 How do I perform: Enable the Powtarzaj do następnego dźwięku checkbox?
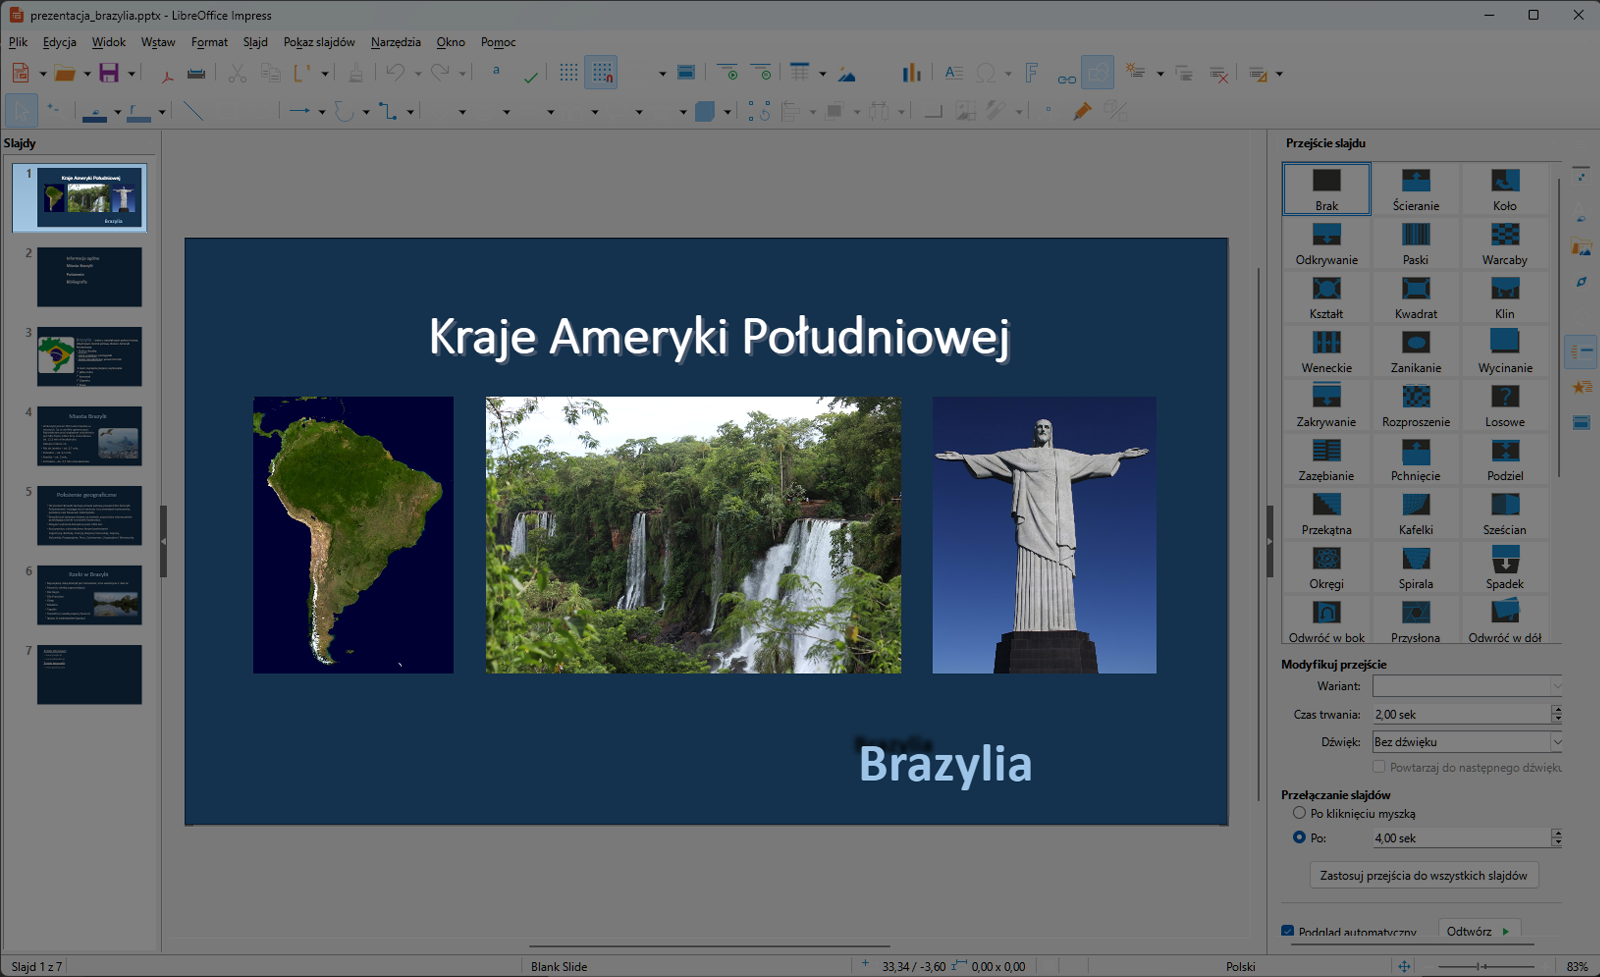pos(1380,767)
